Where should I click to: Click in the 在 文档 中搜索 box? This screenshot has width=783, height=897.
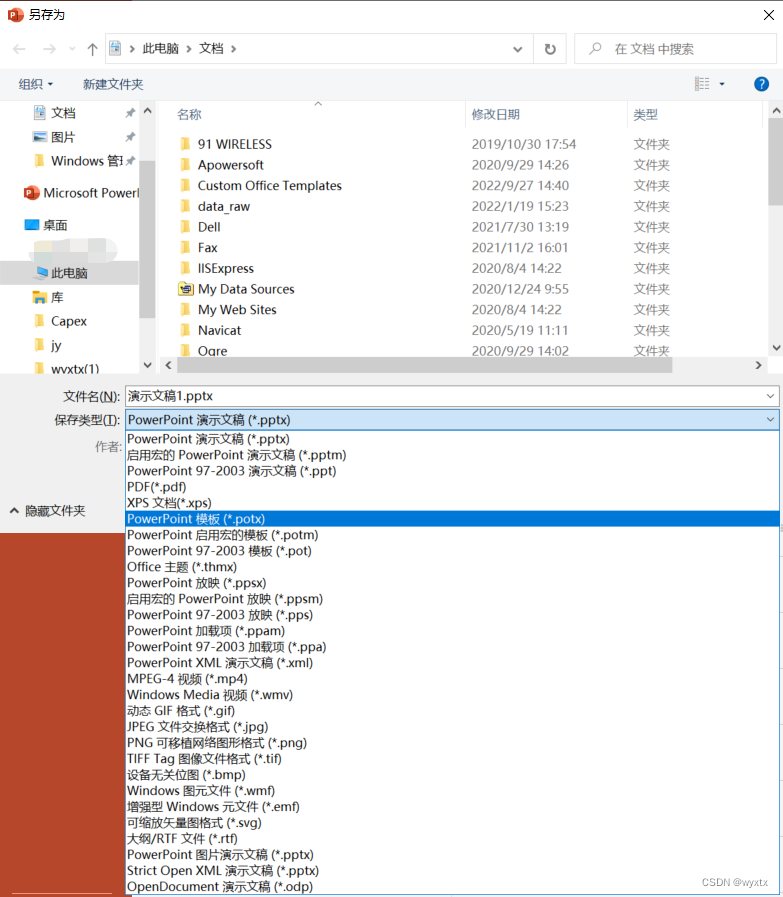point(675,49)
